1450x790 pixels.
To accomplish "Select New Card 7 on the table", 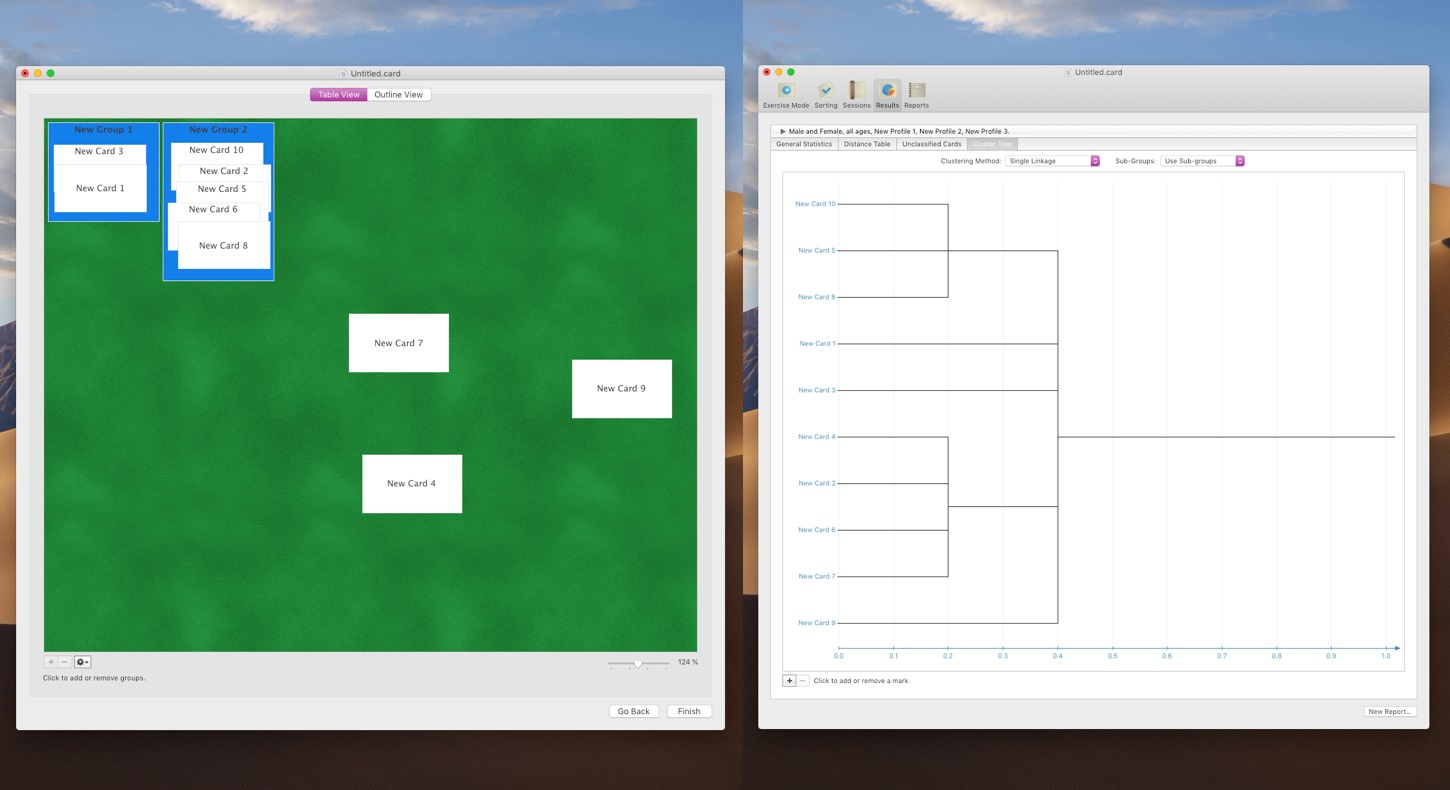I will [x=398, y=343].
